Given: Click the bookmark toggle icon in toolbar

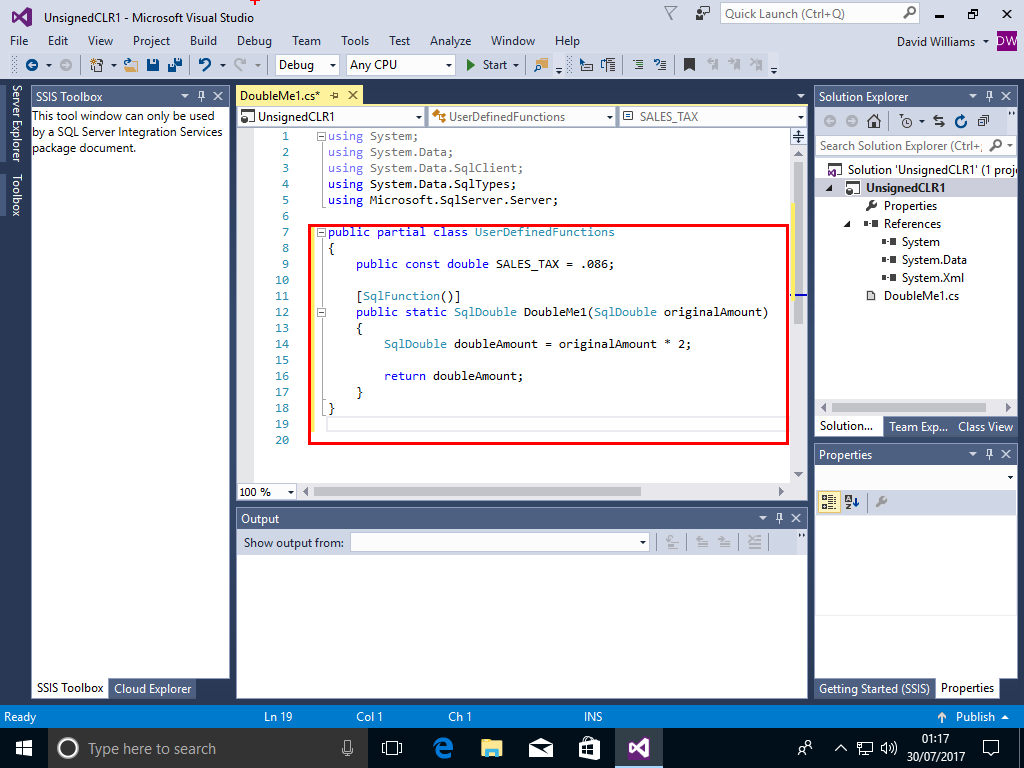Looking at the screenshot, I should pyautogui.click(x=689, y=65).
